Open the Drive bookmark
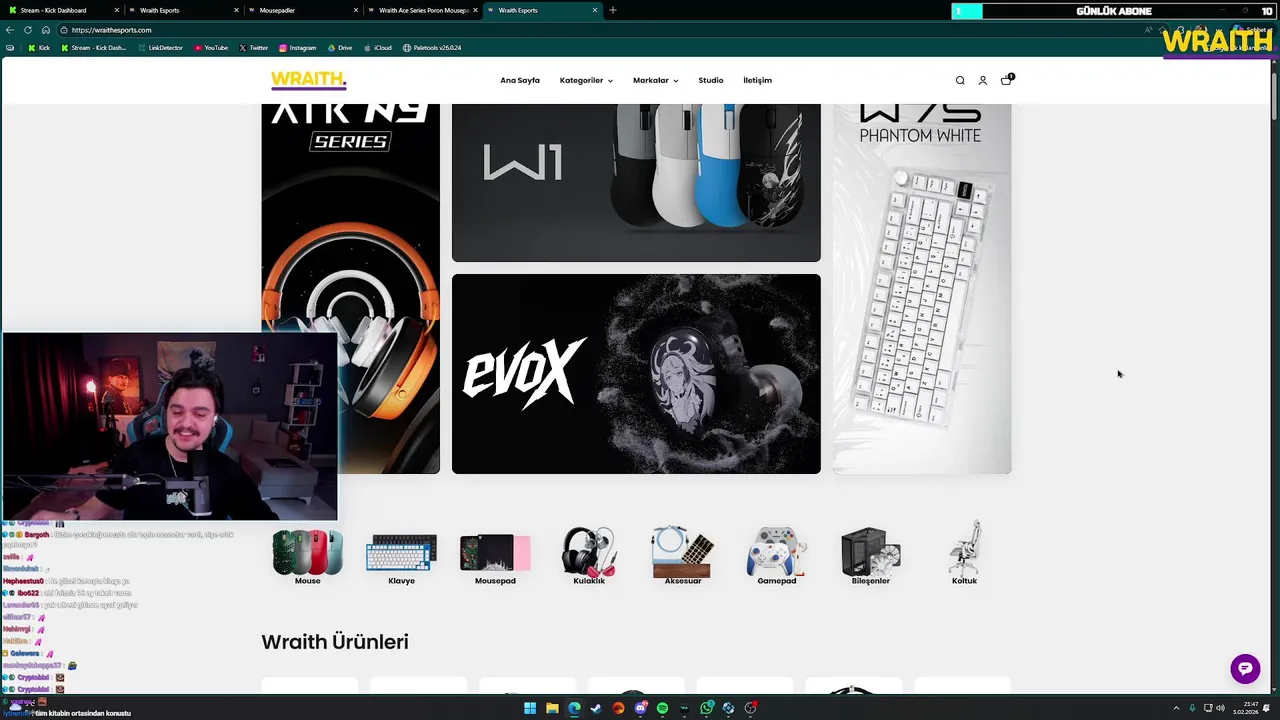Image resolution: width=1280 pixels, height=720 pixels. pyautogui.click(x=340, y=48)
